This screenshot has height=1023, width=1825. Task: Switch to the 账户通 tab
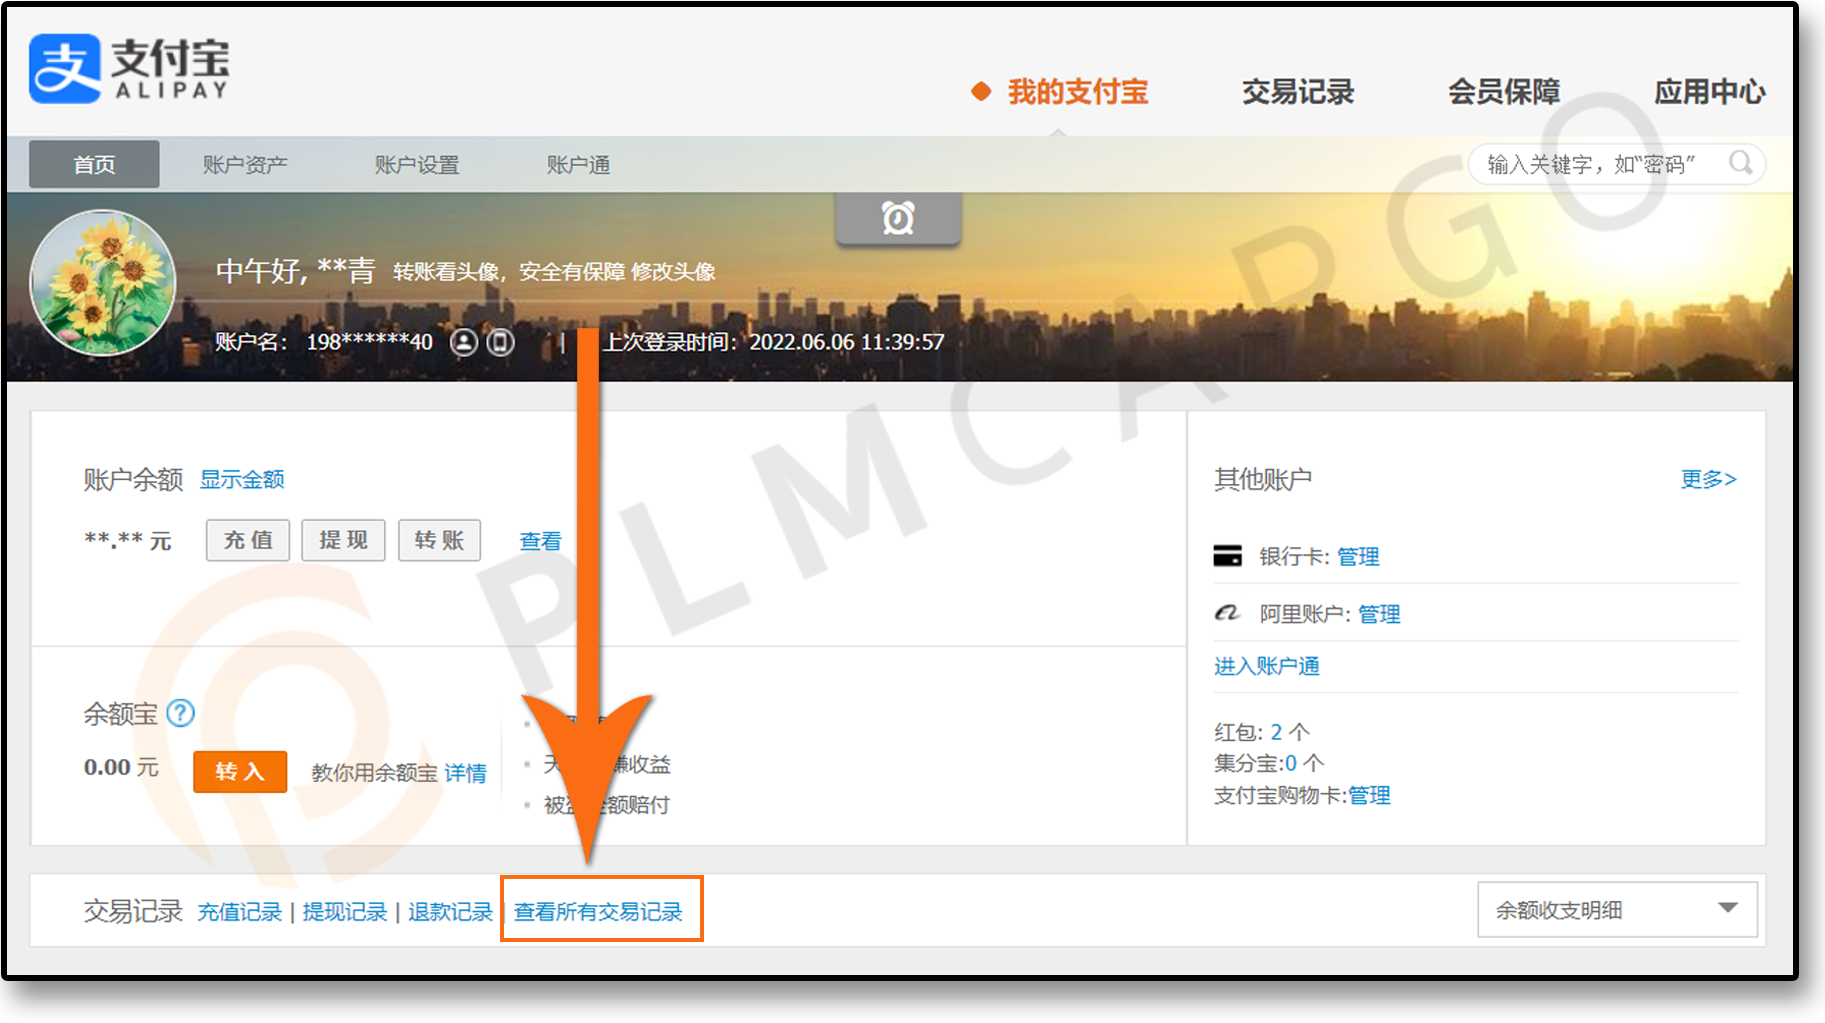tap(578, 165)
